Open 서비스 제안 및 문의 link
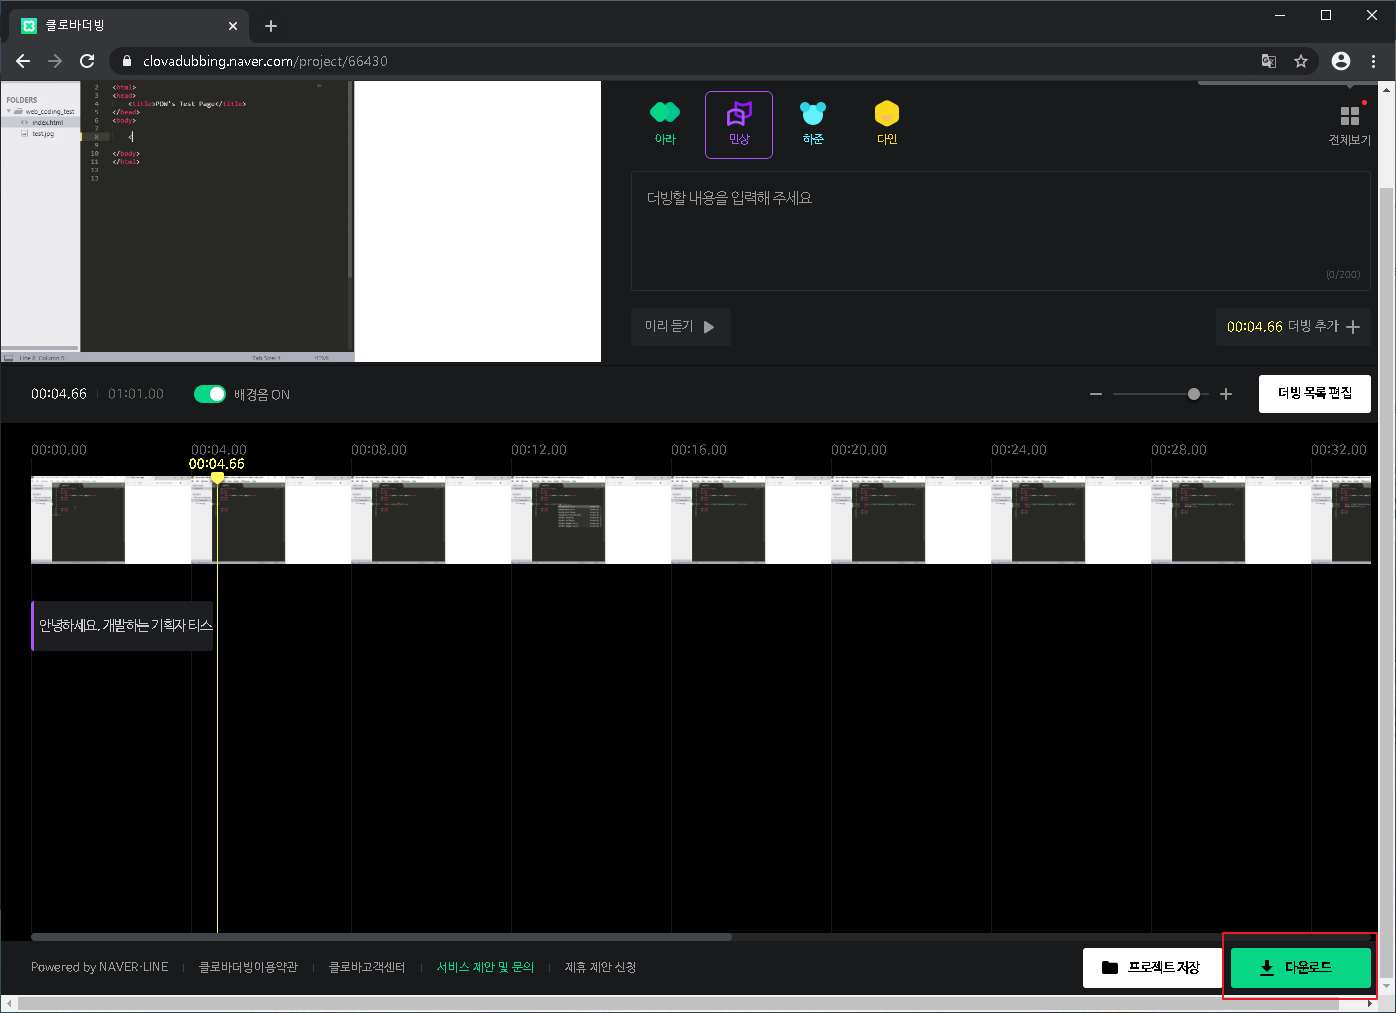 (x=485, y=967)
